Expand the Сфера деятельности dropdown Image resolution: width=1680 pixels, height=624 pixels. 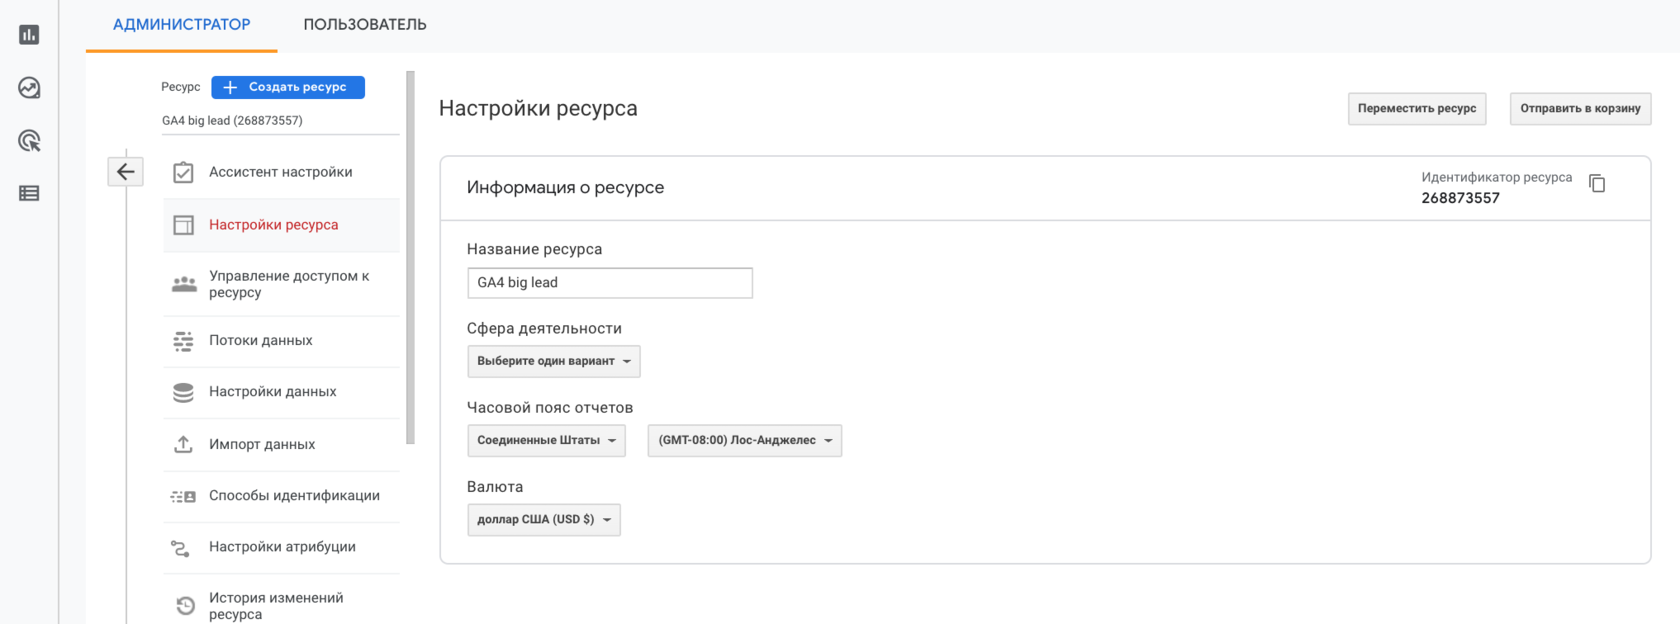pyautogui.click(x=553, y=361)
